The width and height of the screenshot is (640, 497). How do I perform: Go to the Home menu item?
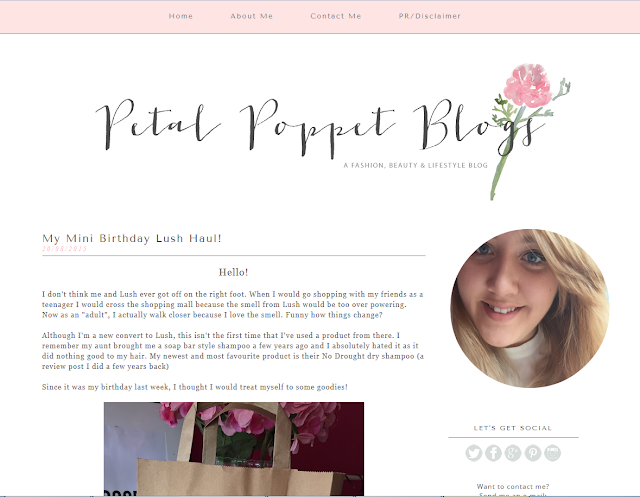click(x=181, y=16)
